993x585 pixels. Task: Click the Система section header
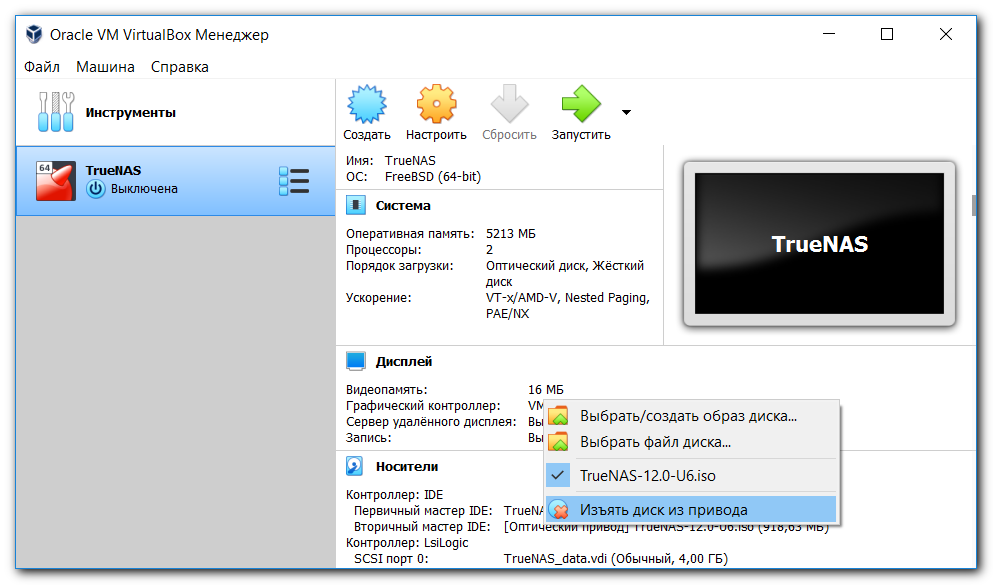tap(403, 205)
